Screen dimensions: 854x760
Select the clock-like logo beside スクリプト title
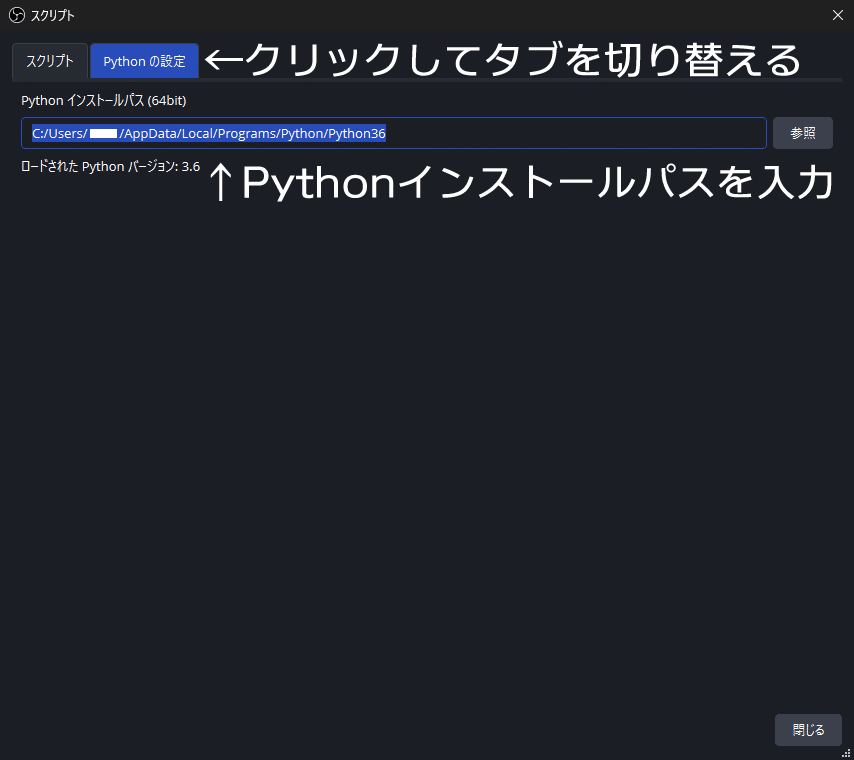click(15, 15)
